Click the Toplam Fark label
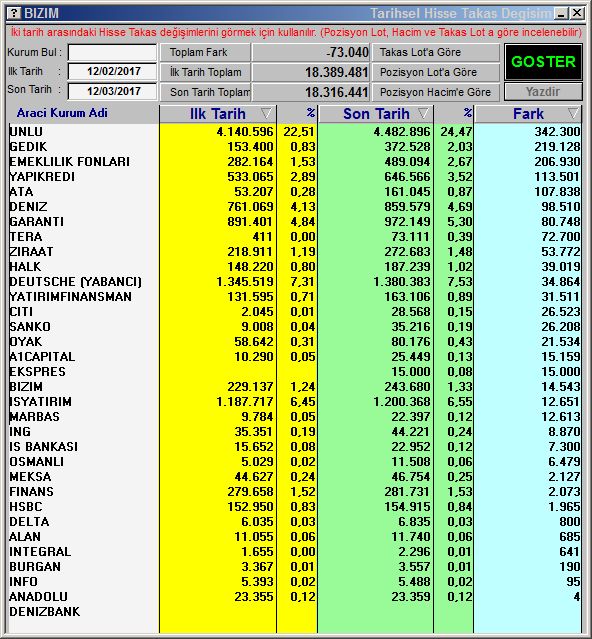Screen dimensions: 592x639 click(198, 52)
